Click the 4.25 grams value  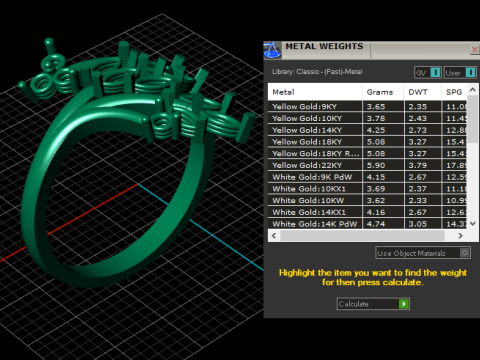[x=376, y=130]
